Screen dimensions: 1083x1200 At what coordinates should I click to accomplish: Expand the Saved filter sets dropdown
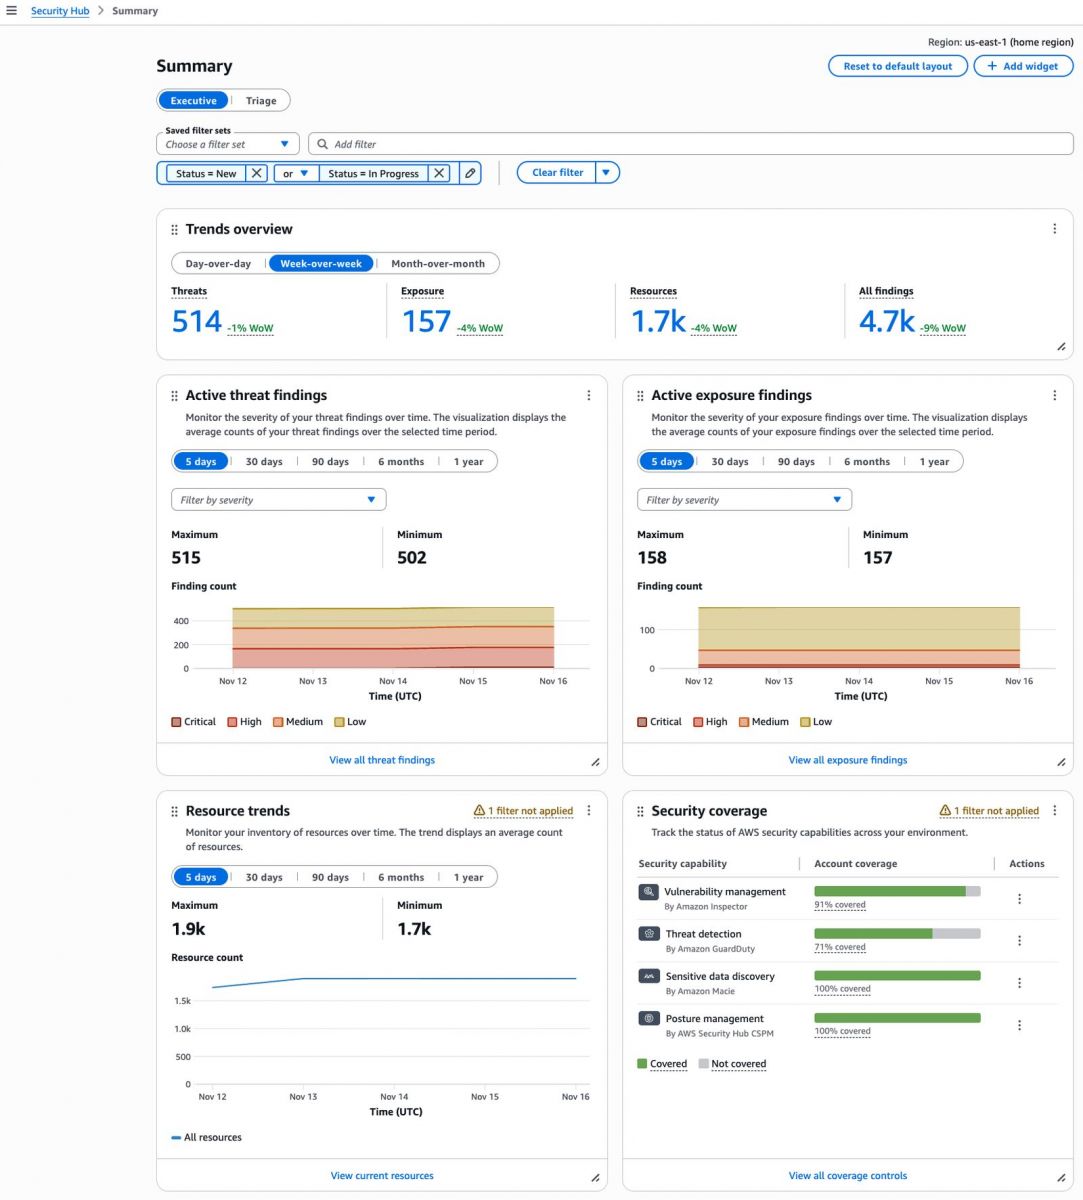point(228,144)
